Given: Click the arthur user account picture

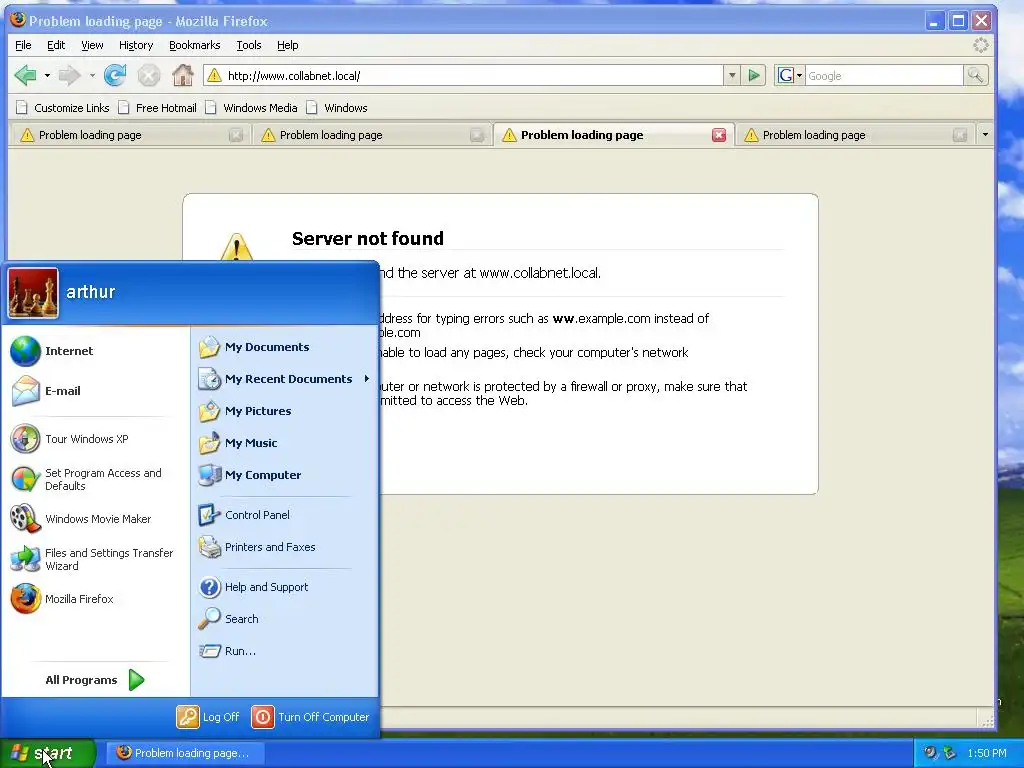Looking at the screenshot, I should click(x=33, y=293).
